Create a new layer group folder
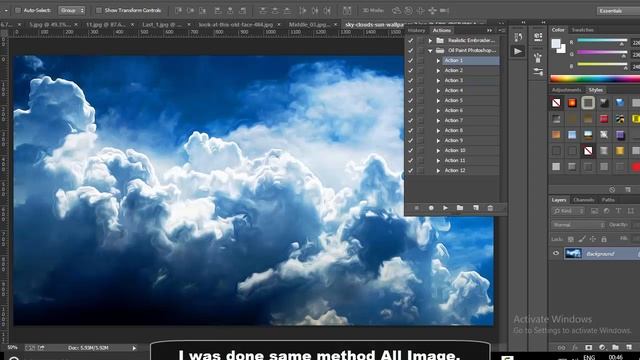Image resolution: width=640 pixels, height=360 pixels. click(615, 348)
